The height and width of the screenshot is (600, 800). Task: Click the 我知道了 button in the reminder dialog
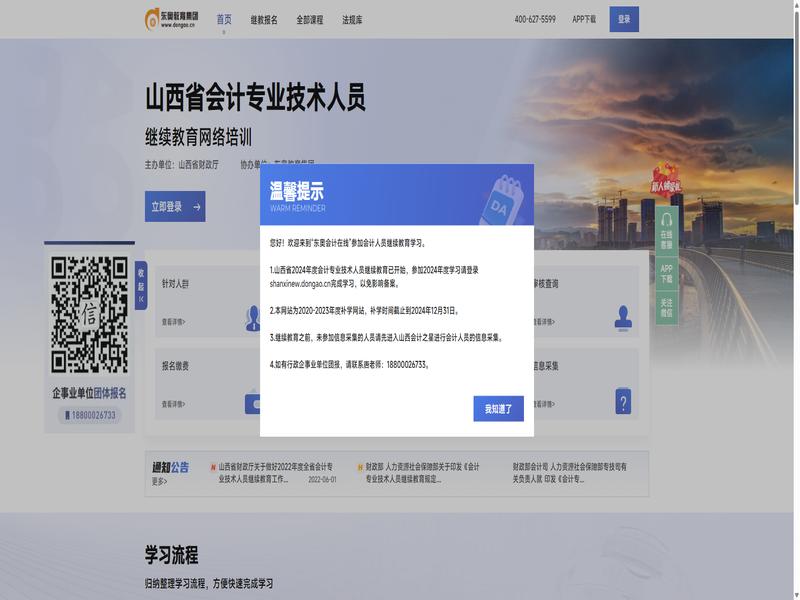(498, 408)
